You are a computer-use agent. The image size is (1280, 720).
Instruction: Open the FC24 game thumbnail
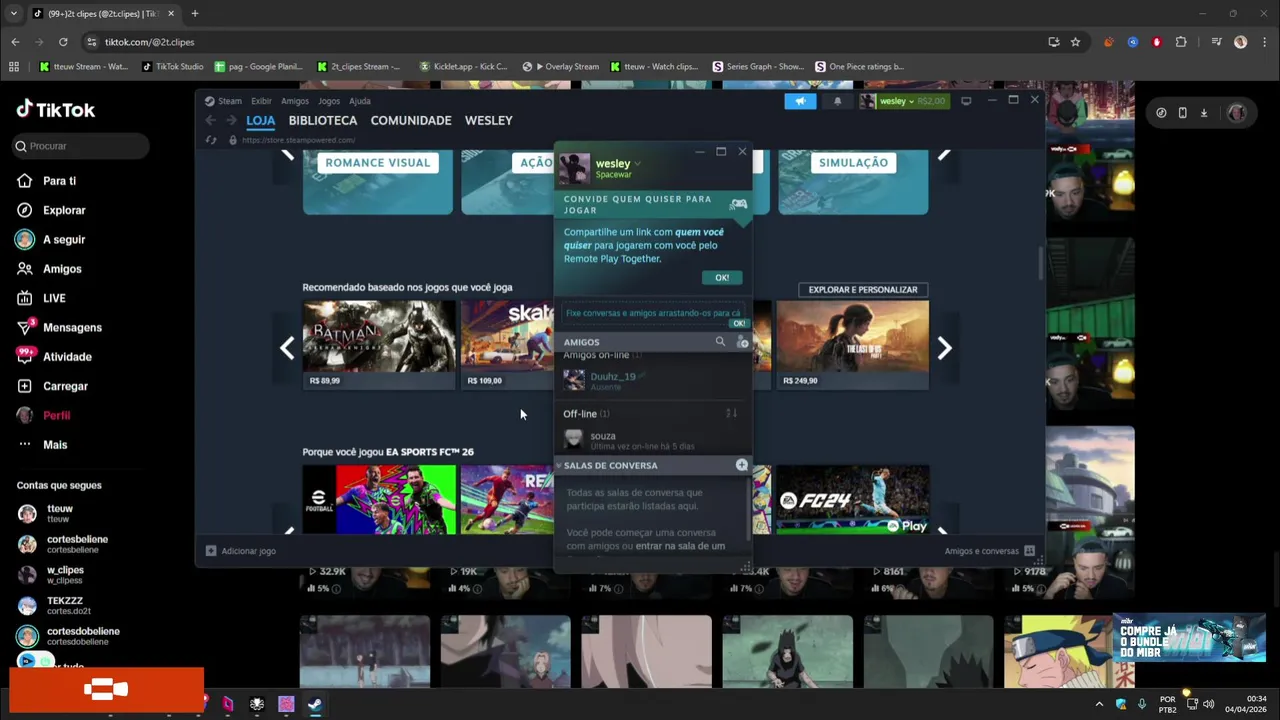853,499
